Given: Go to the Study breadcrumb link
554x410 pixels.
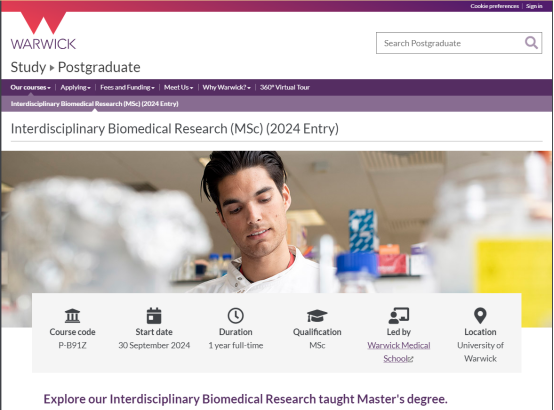Looking at the screenshot, I should 28,67.
